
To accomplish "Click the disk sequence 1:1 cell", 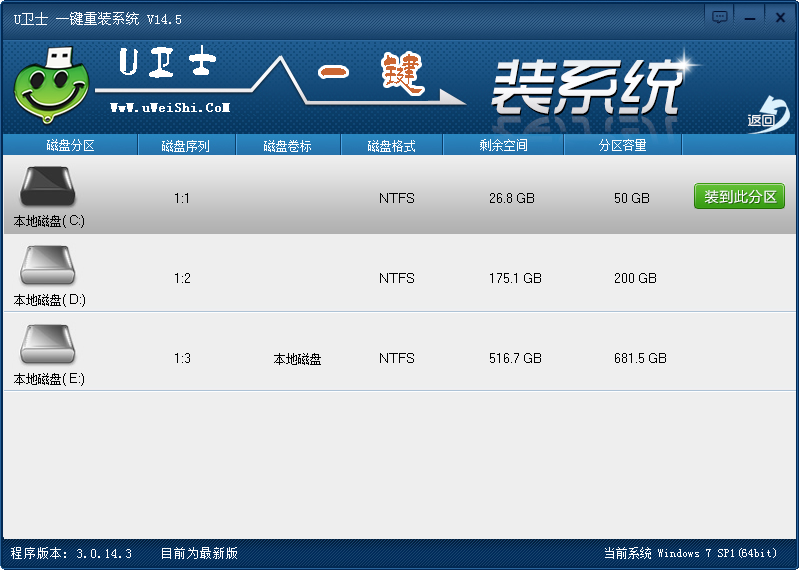I will (182, 198).
